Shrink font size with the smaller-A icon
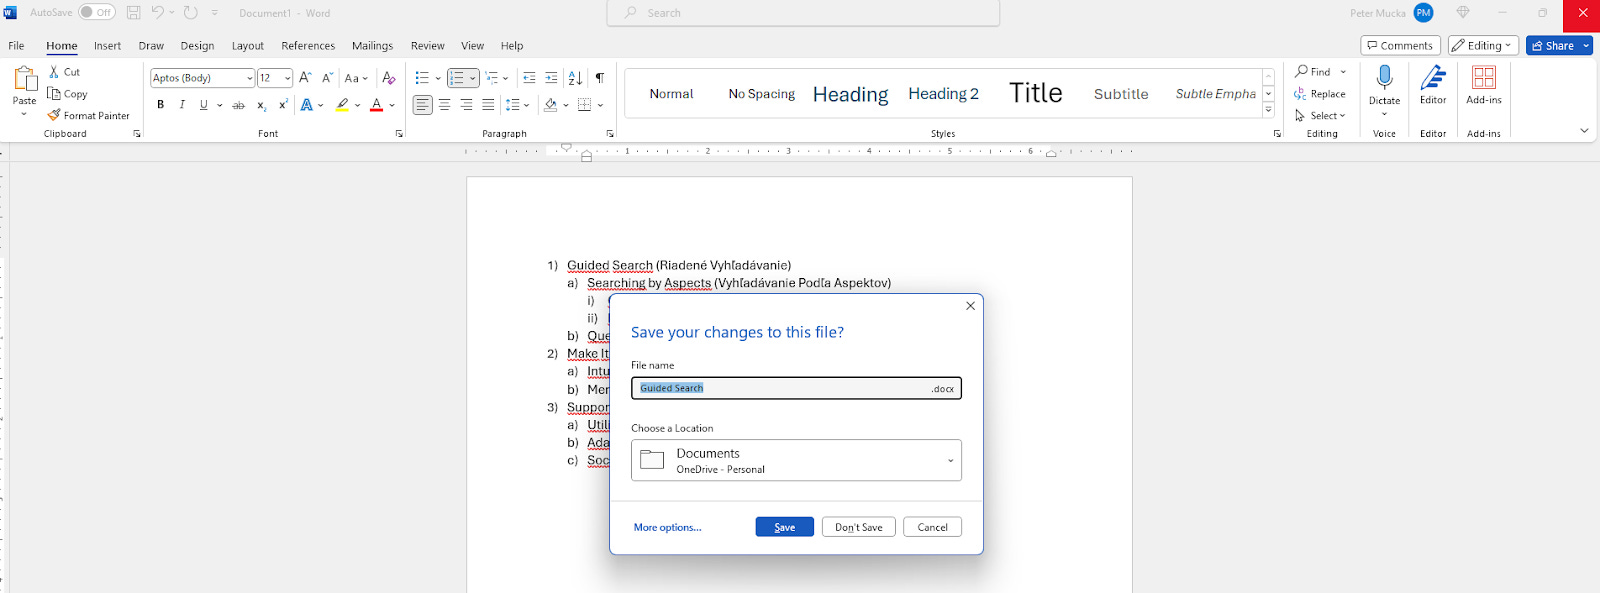The image size is (1600, 593). (327, 78)
